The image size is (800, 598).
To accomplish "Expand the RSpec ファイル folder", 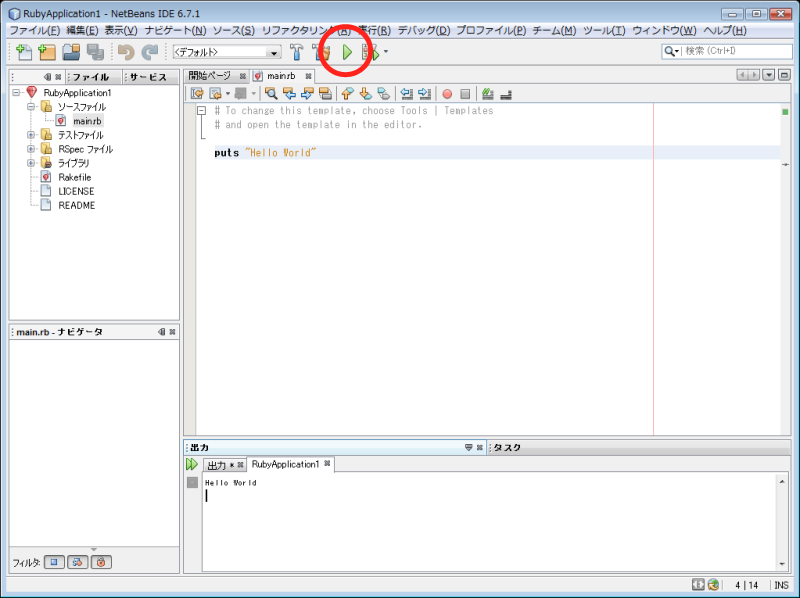I will (31, 149).
